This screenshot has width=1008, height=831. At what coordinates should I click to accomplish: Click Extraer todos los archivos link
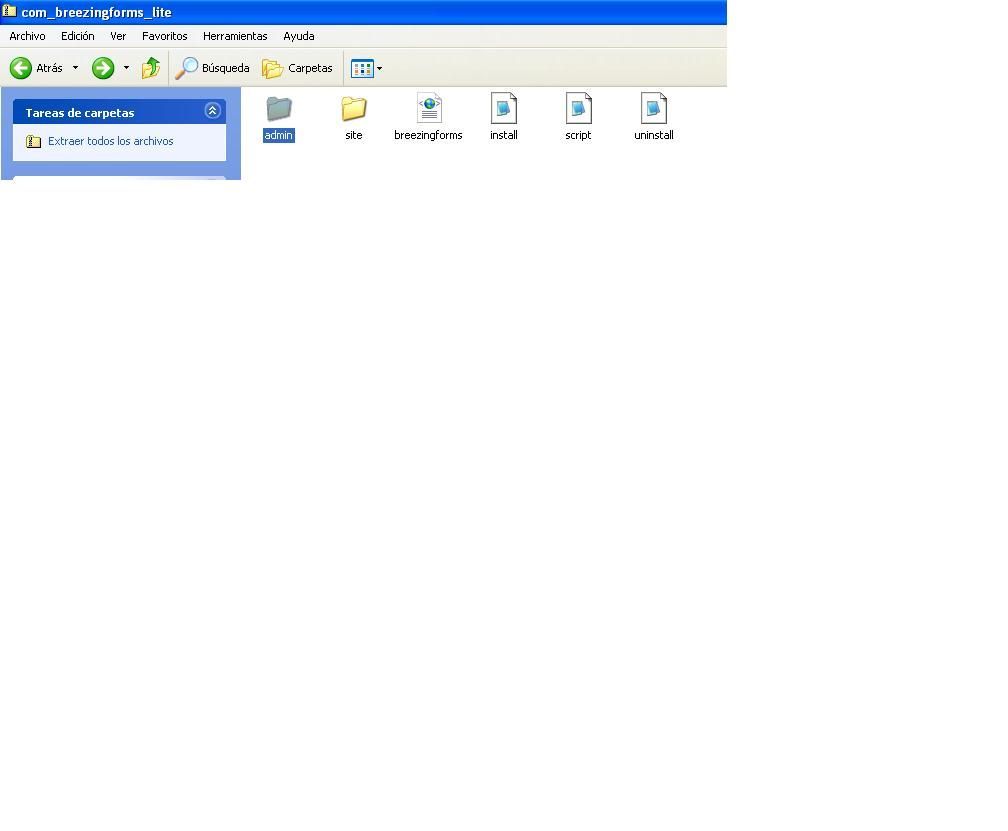111,141
